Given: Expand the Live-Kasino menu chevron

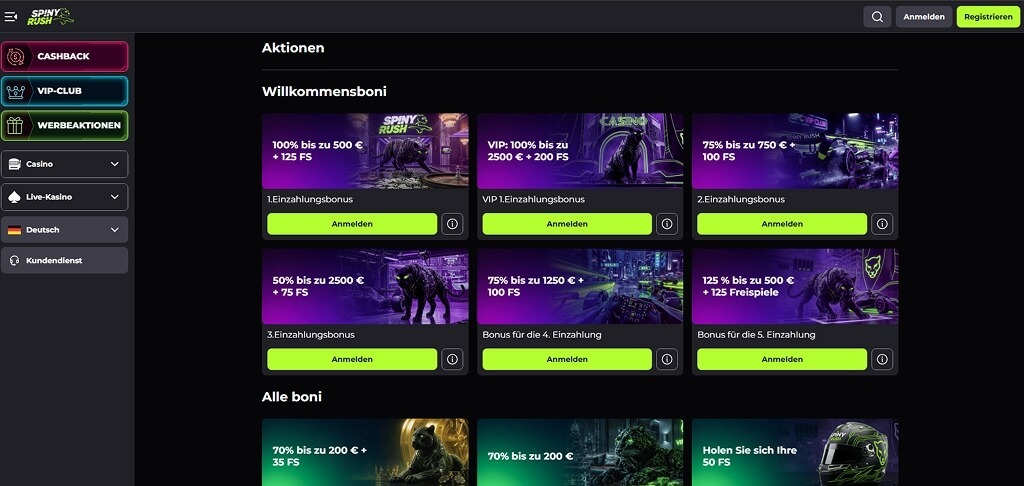Looking at the screenshot, I should pyautogui.click(x=115, y=197).
